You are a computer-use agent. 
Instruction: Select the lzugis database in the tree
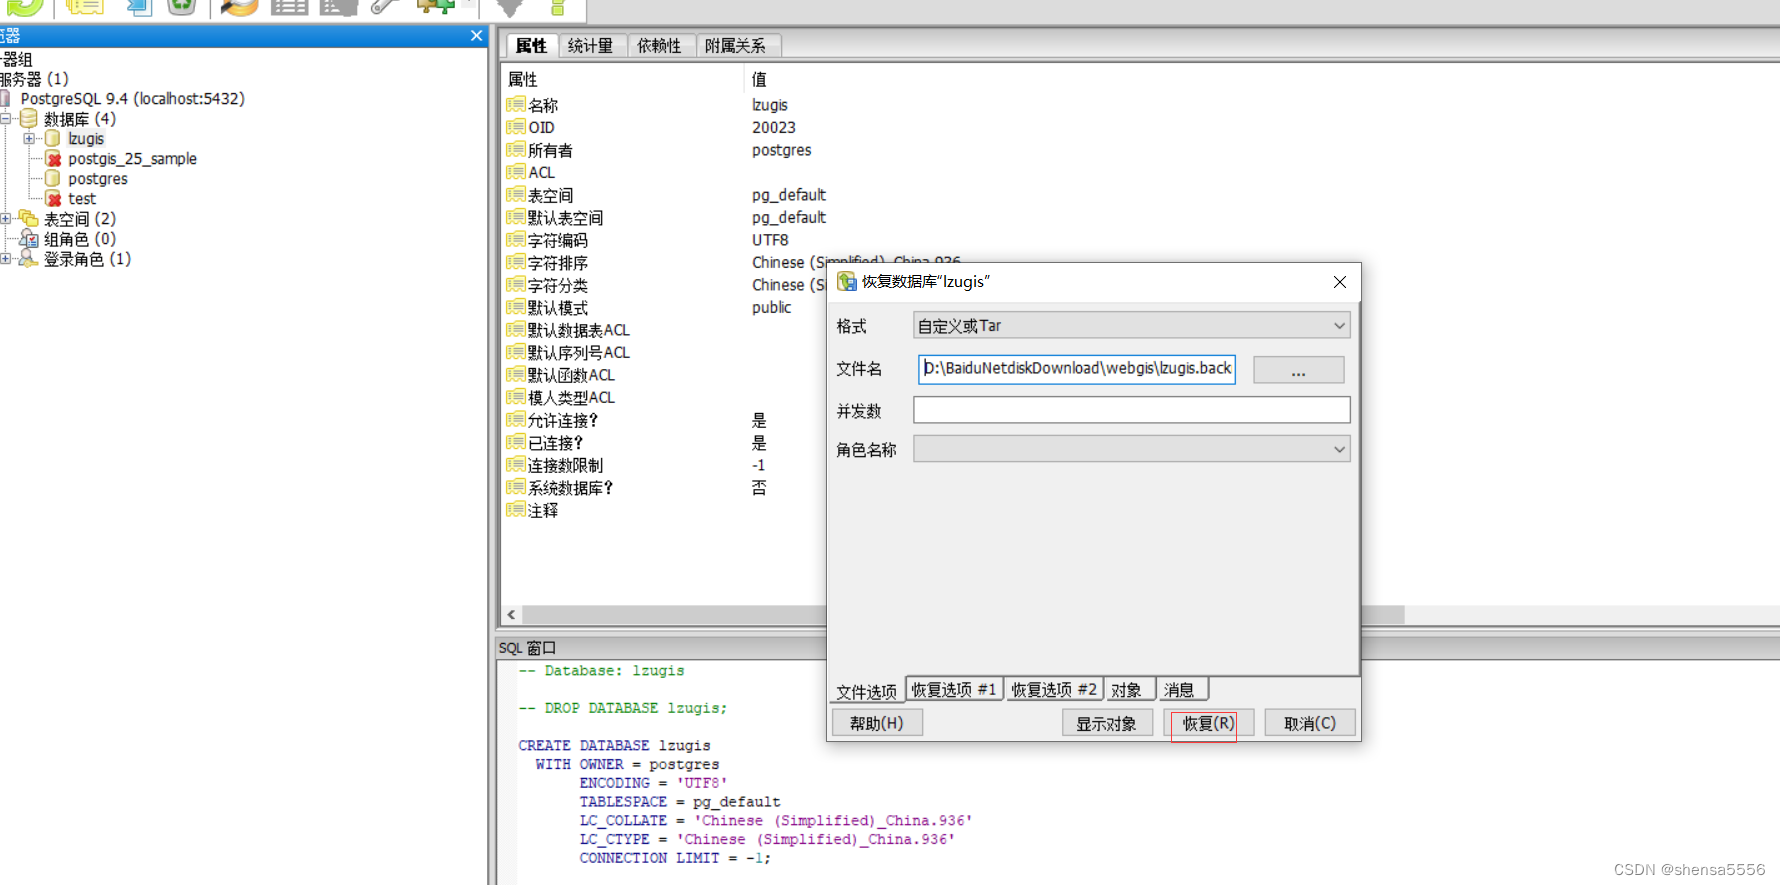[86, 139]
